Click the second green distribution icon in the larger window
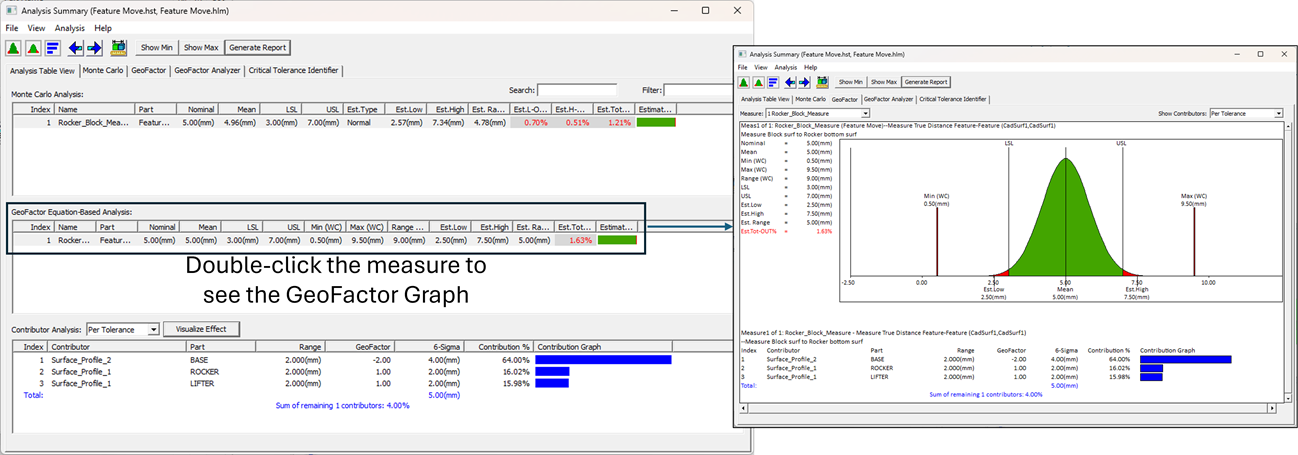 pyautogui.click(x=33, y=47)
